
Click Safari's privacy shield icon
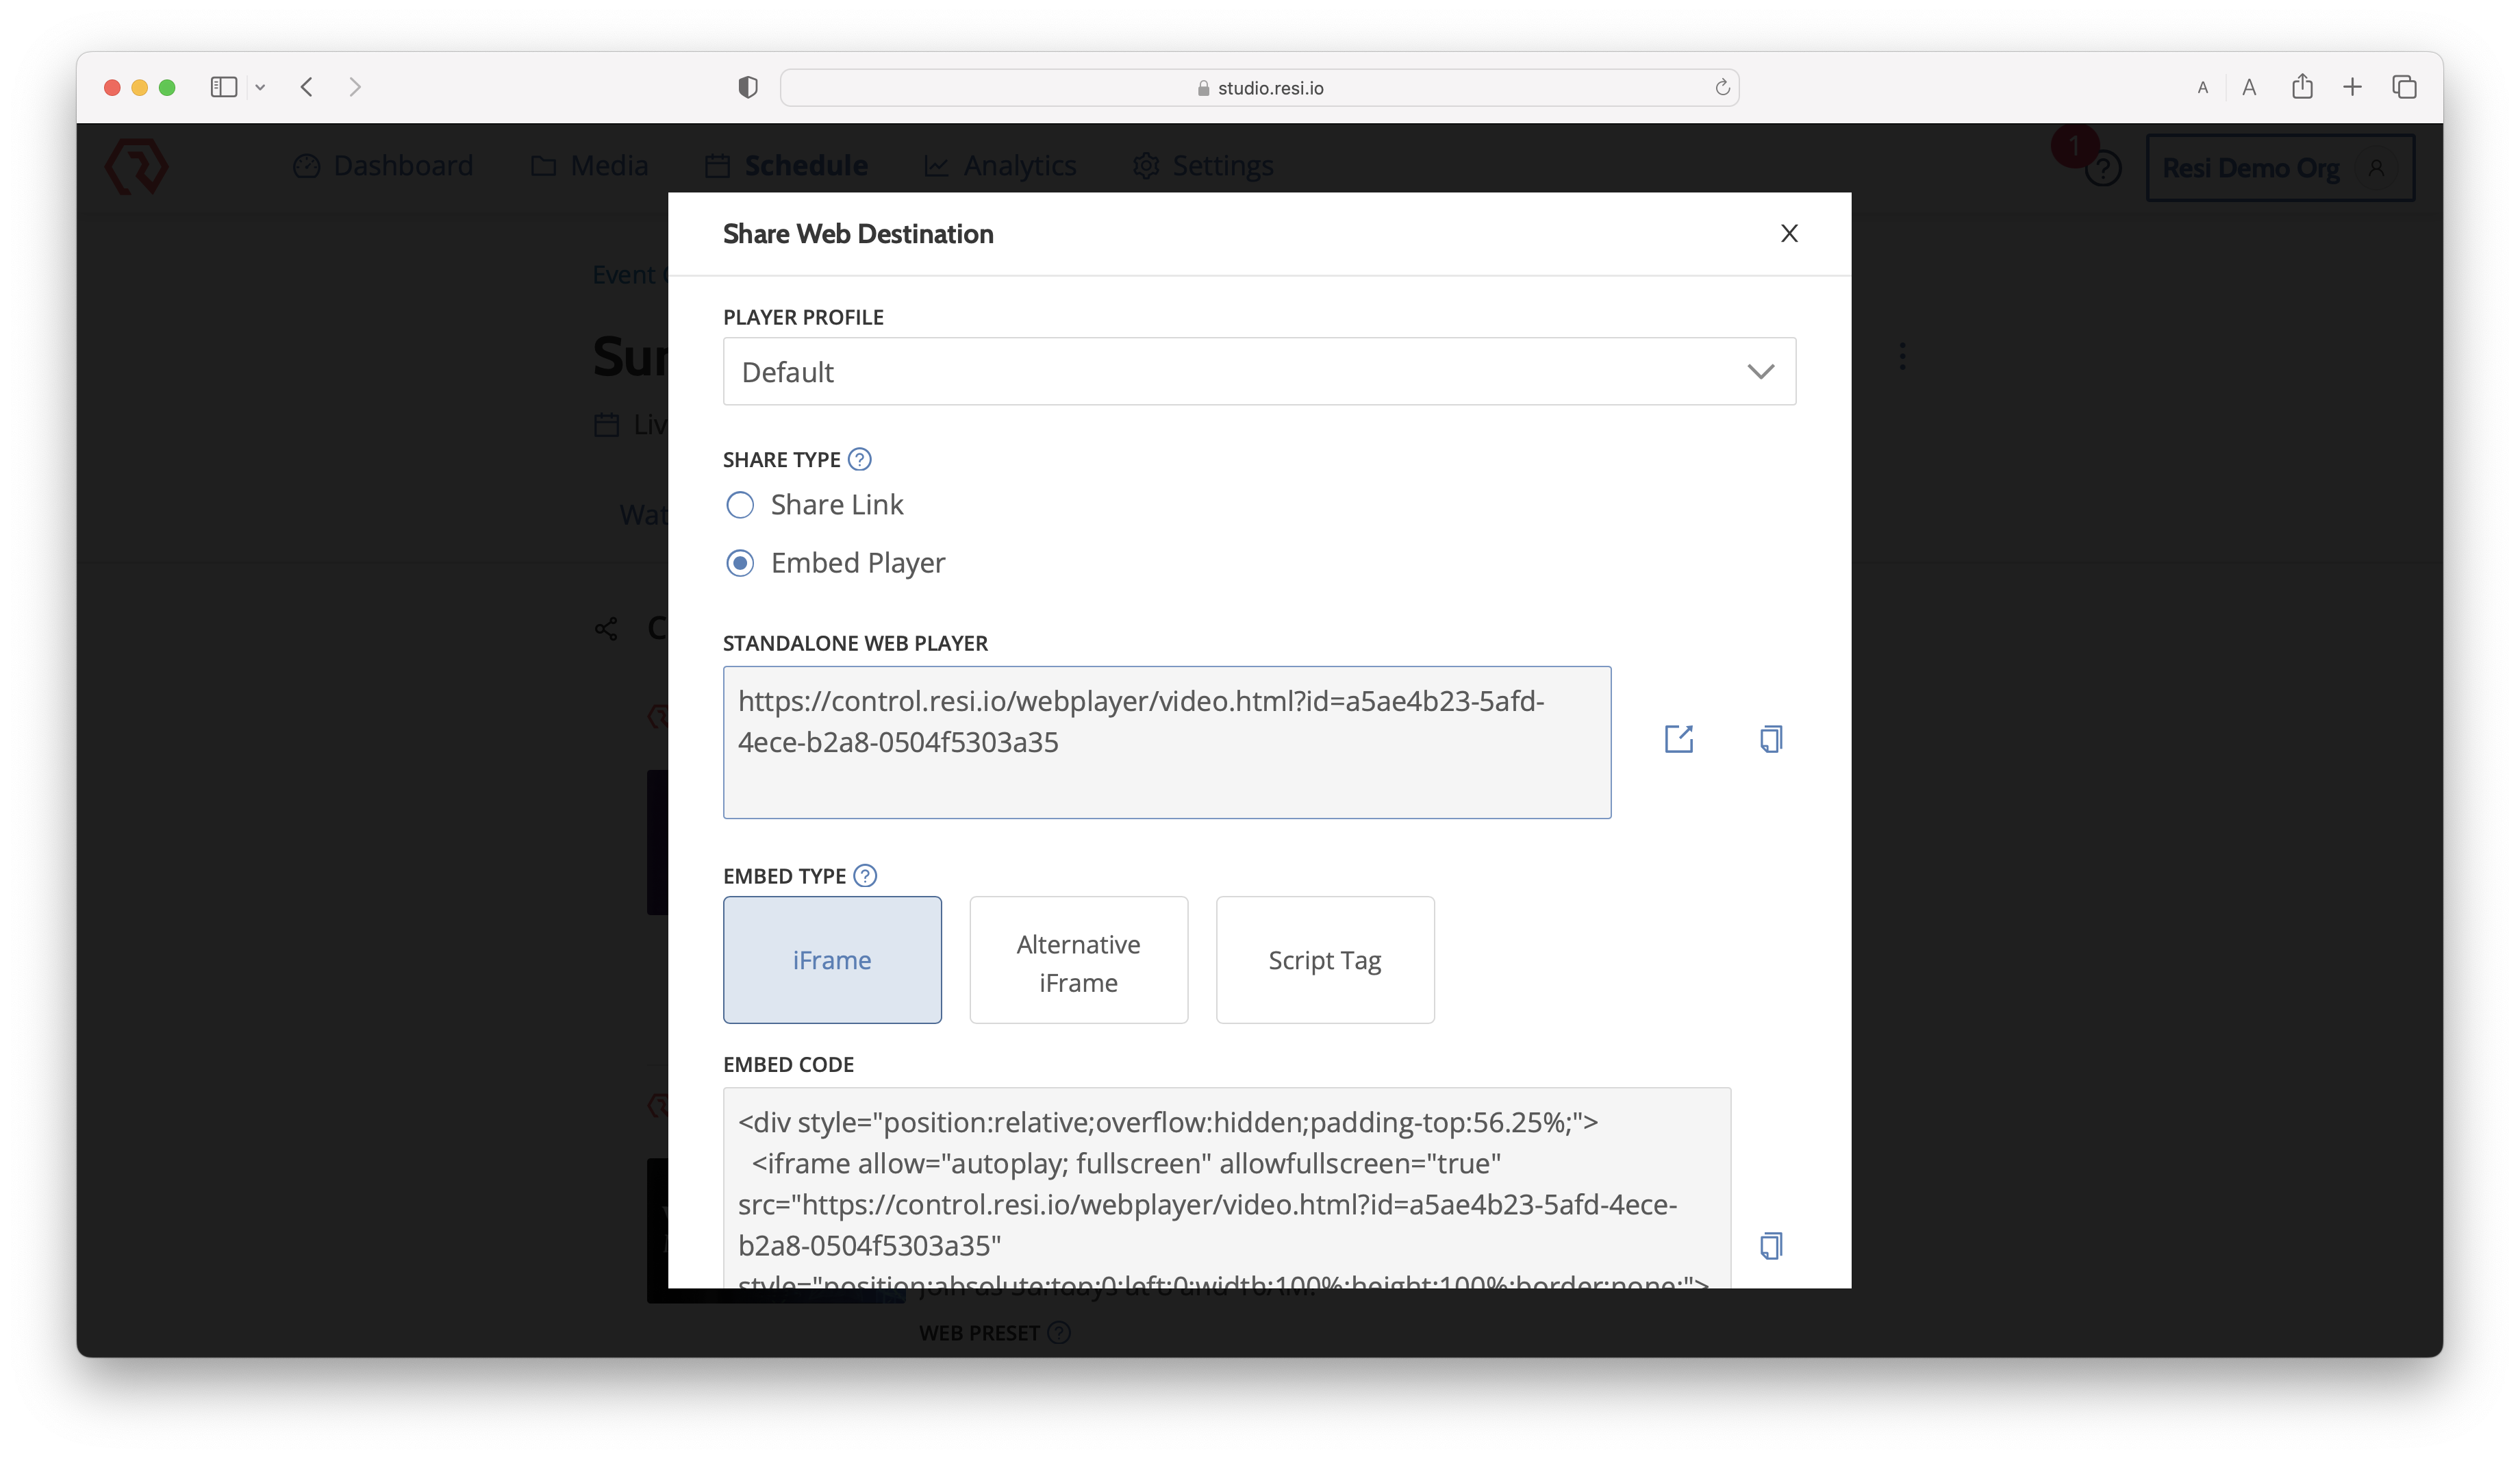tap(747, 87)
